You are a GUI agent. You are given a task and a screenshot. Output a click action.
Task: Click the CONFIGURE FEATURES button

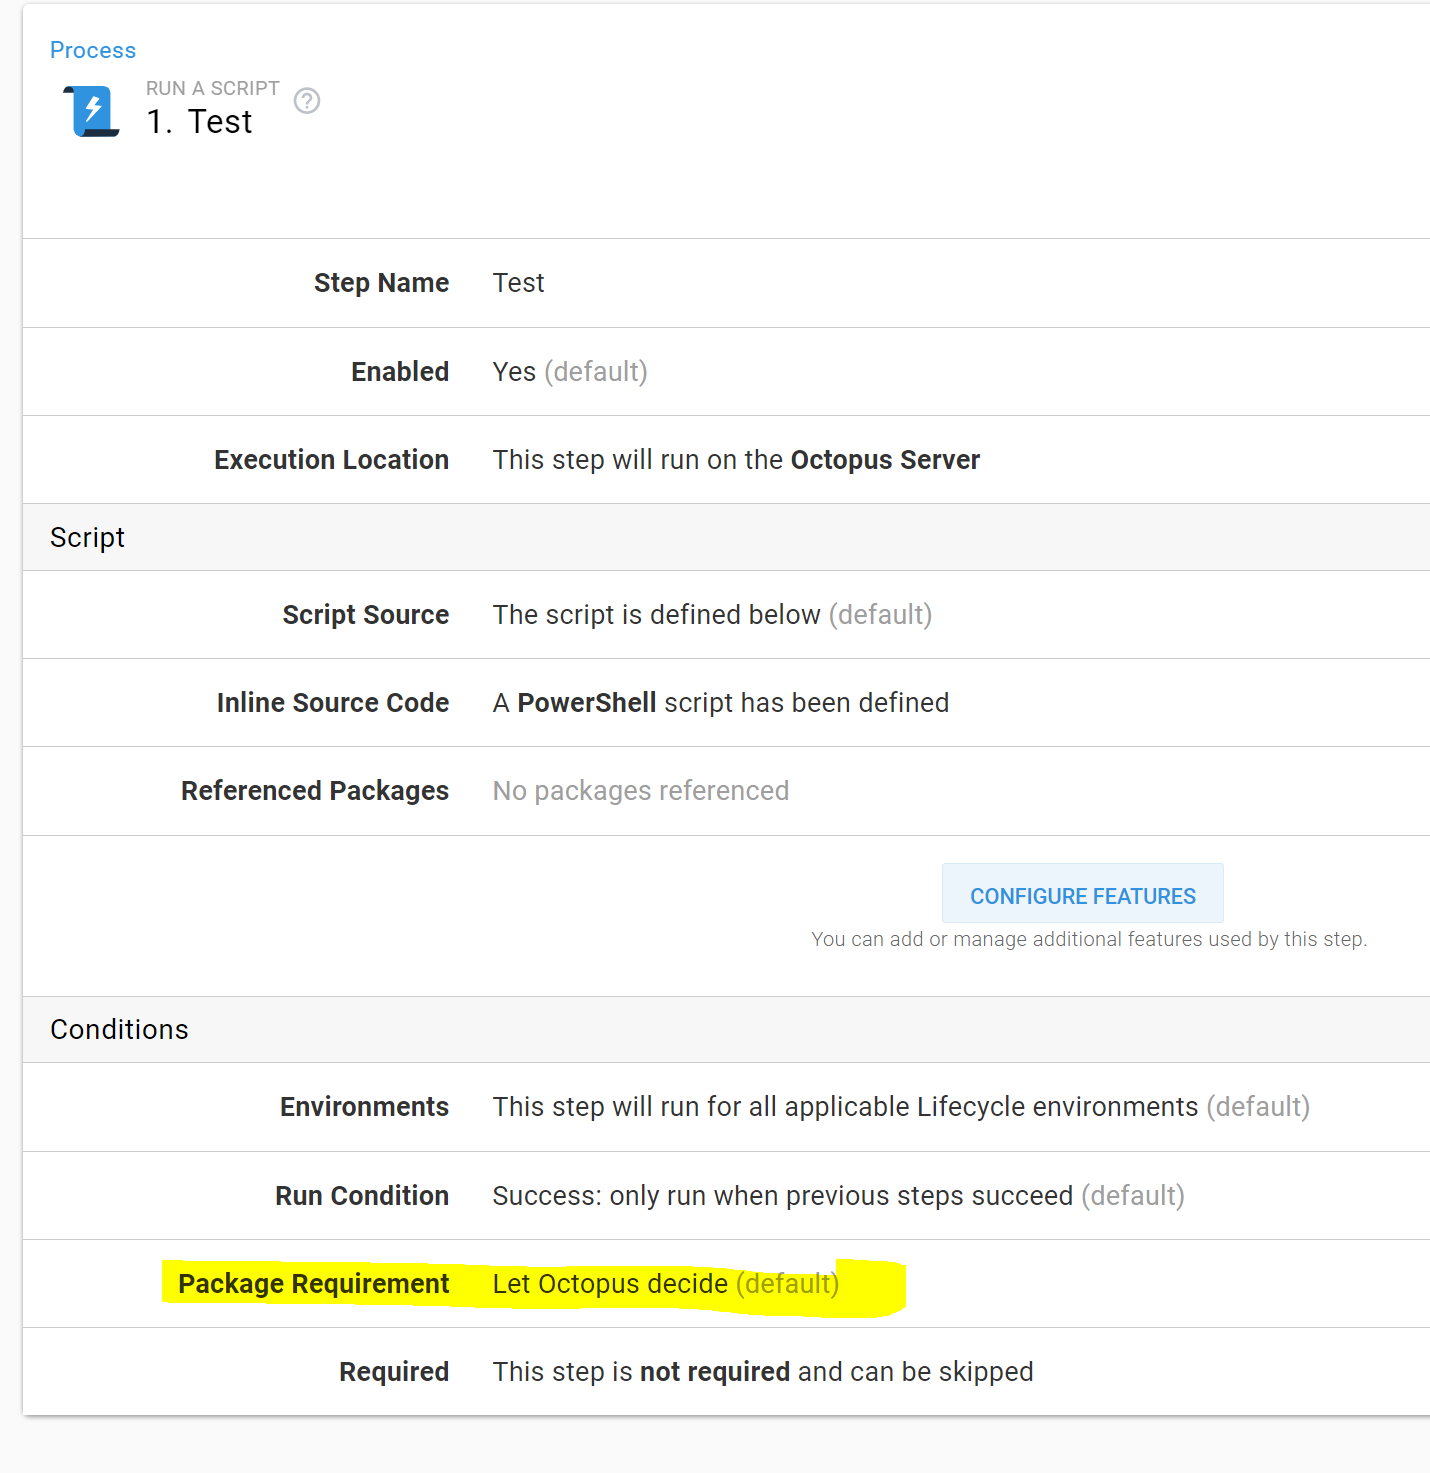coord(1082,894)
